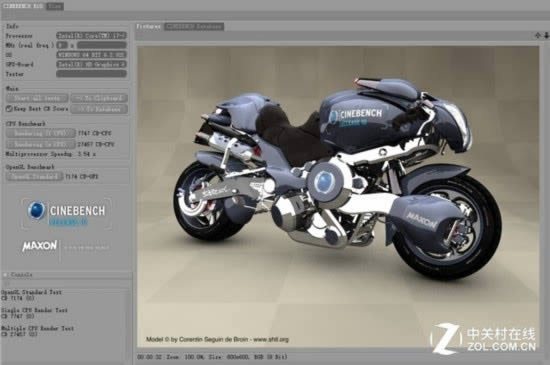
Task: Click the Start all tests button
Action: coord(37,98)
